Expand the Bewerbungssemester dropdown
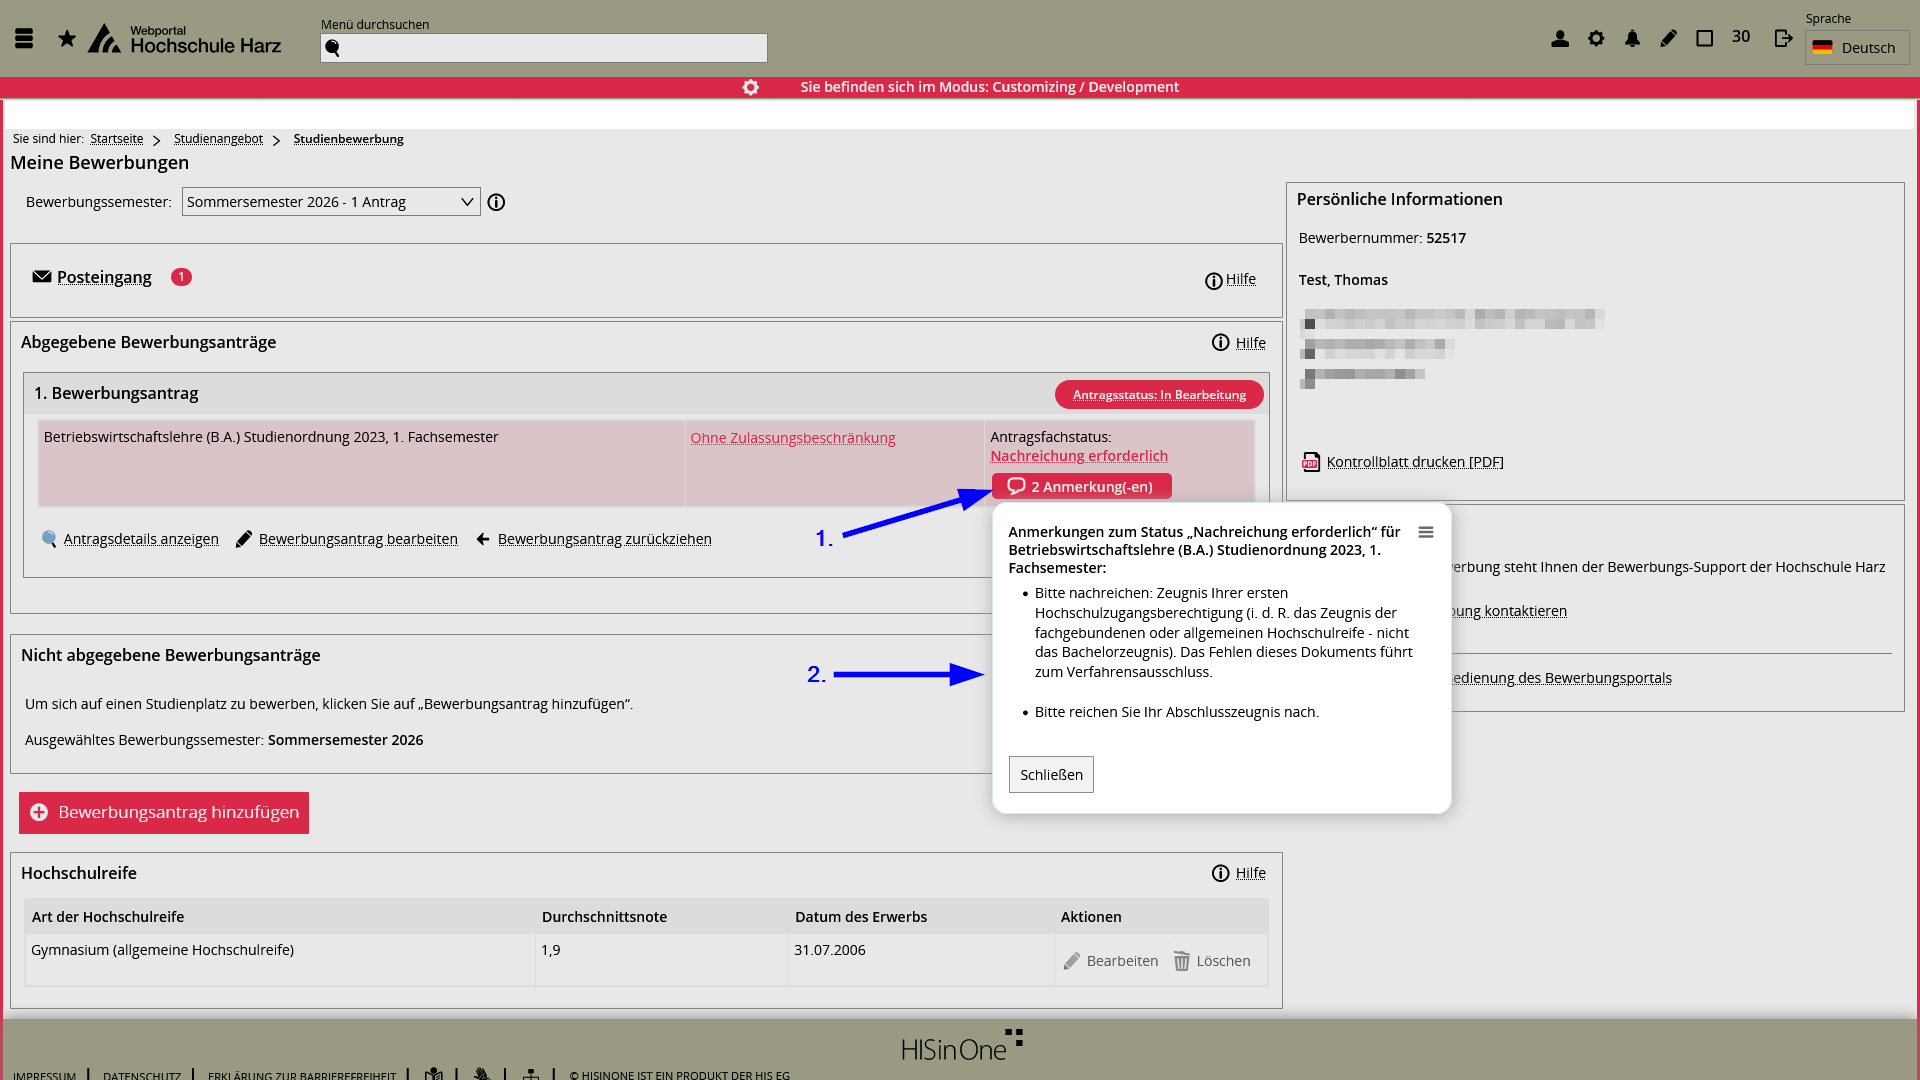Viewport: 1920px width, 1080px height. [331, 202]
